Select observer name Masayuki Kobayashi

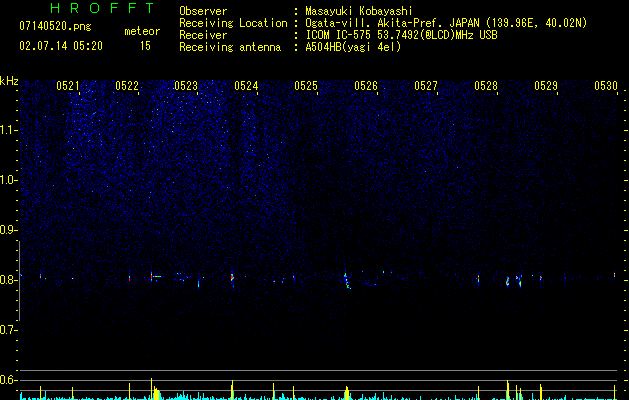tap(359, 11)
